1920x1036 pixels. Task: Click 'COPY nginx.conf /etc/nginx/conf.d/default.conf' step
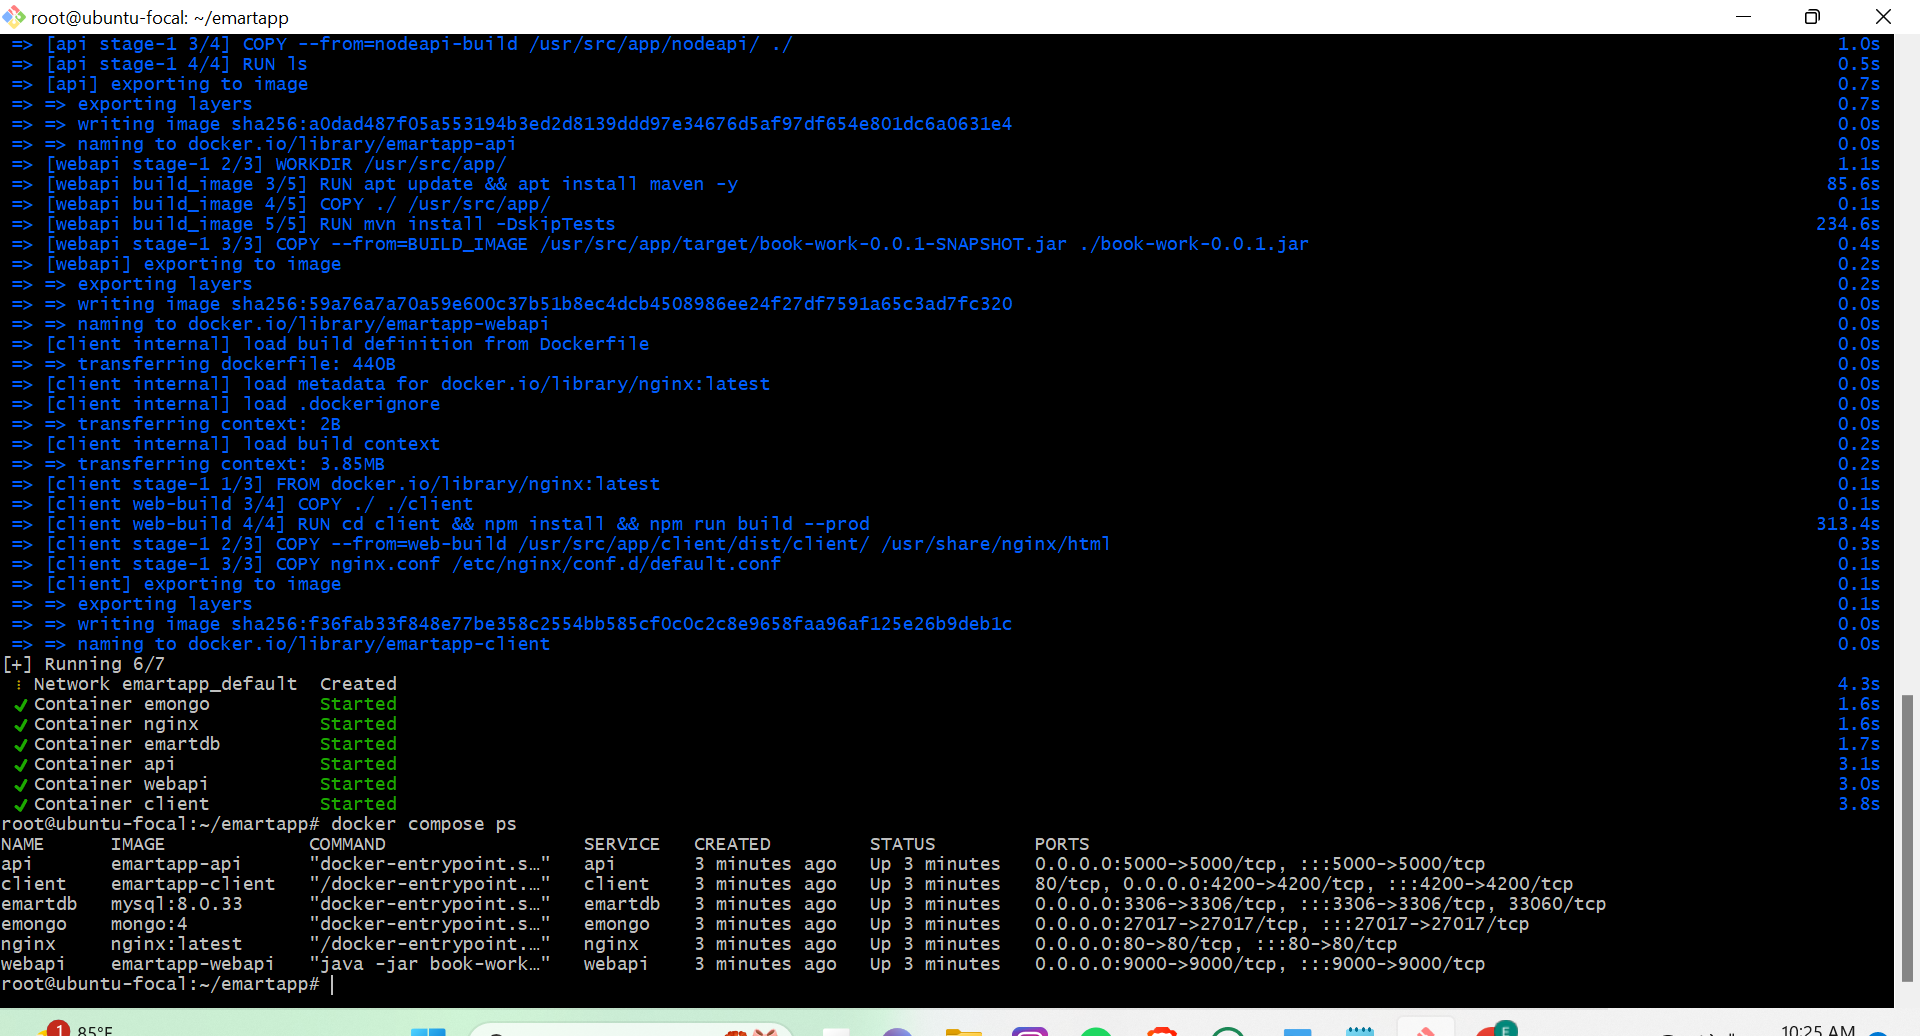tap(528, 564)
